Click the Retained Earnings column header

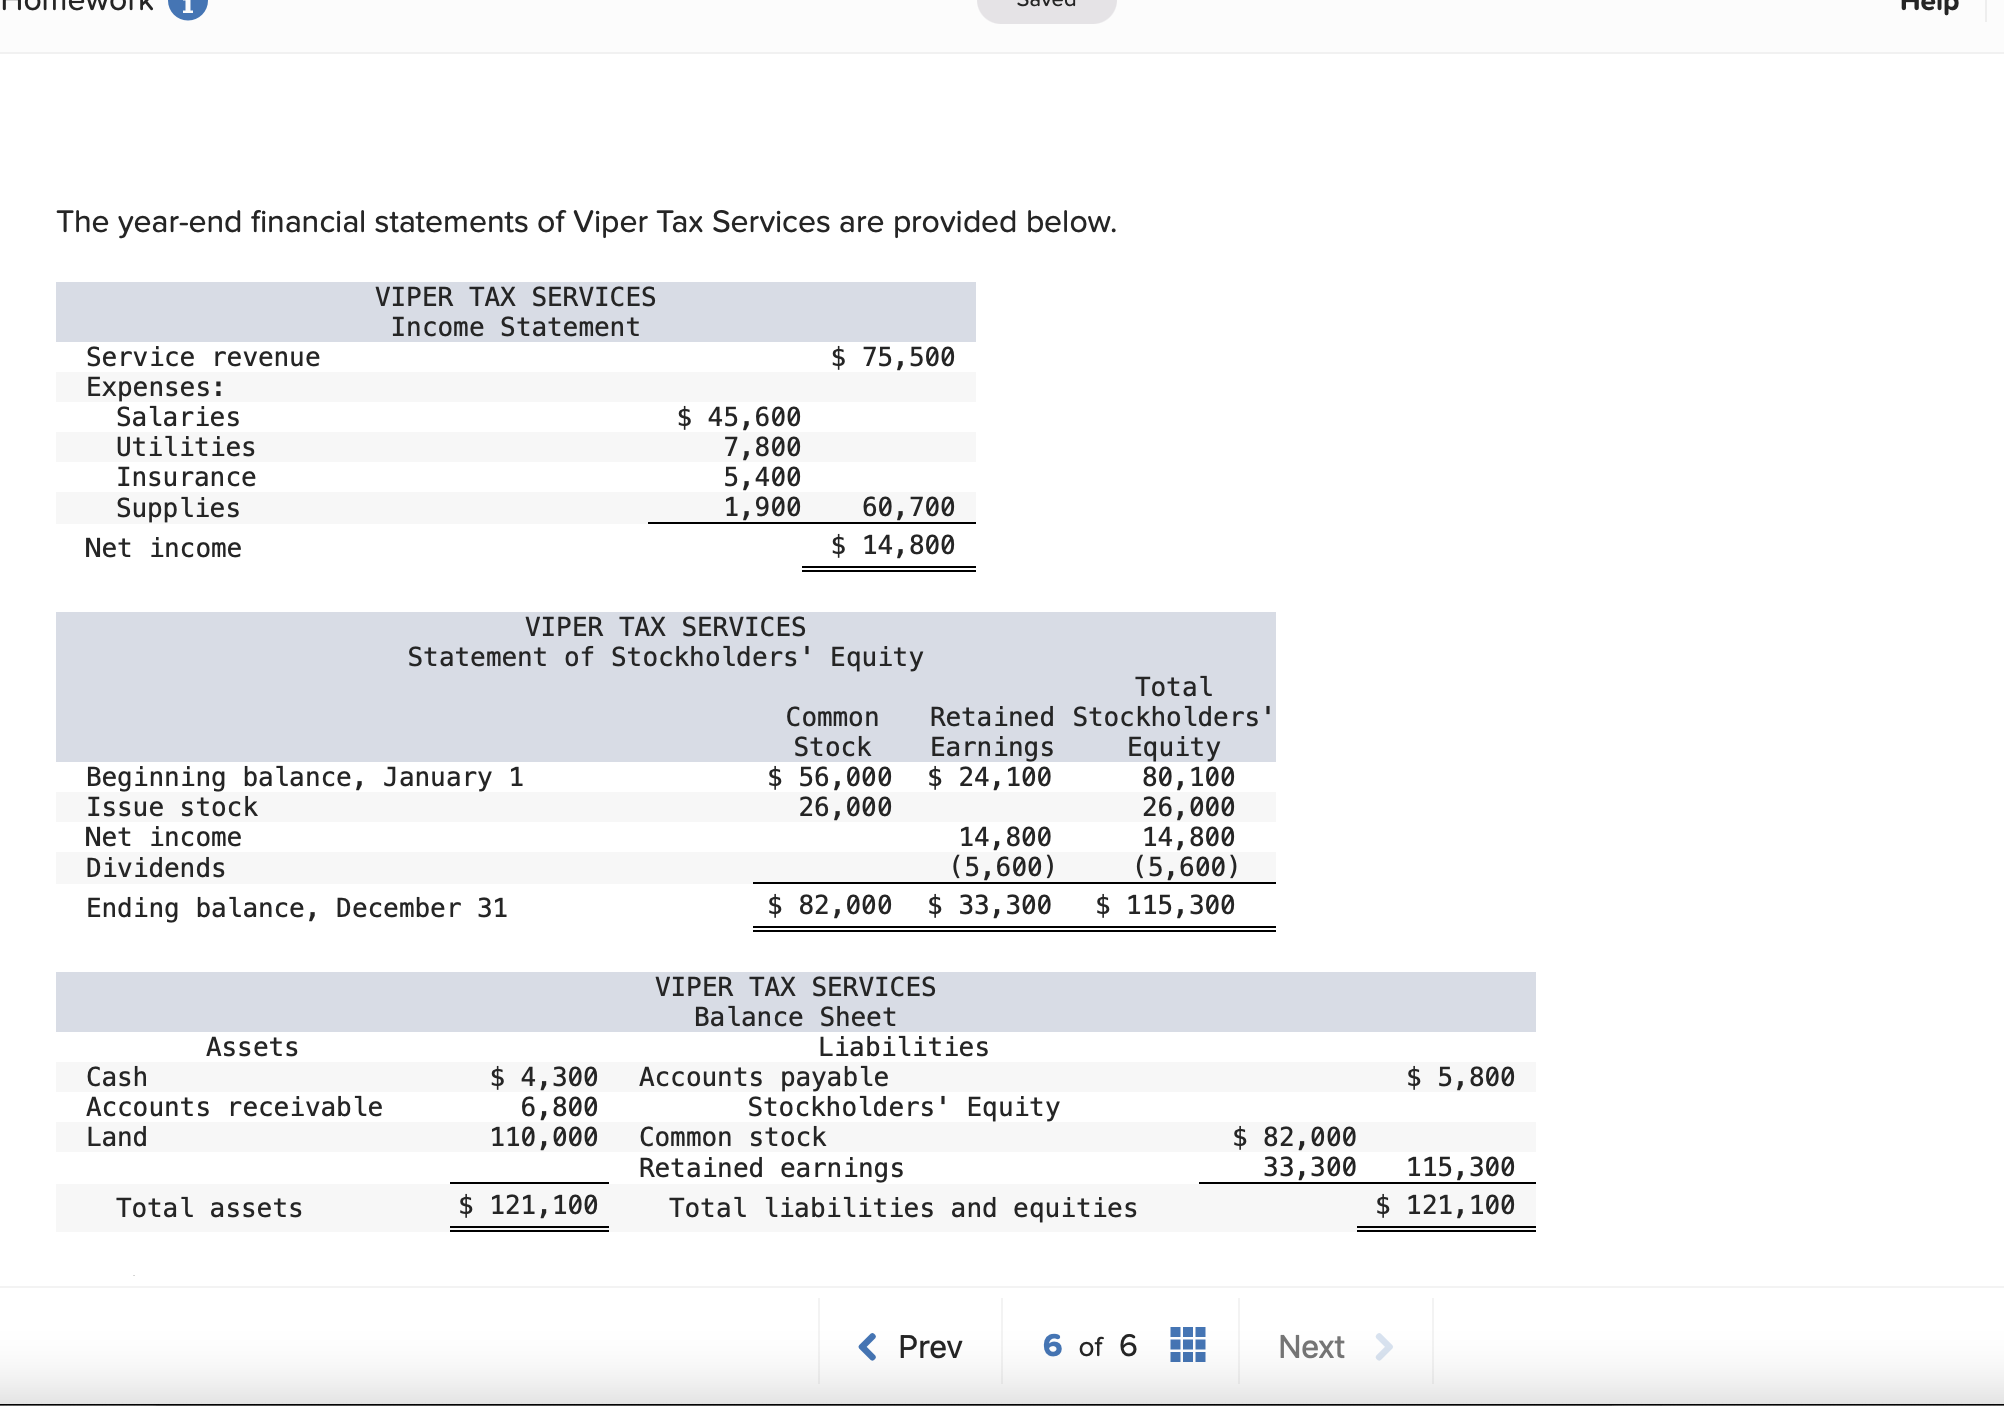point(991,731)
